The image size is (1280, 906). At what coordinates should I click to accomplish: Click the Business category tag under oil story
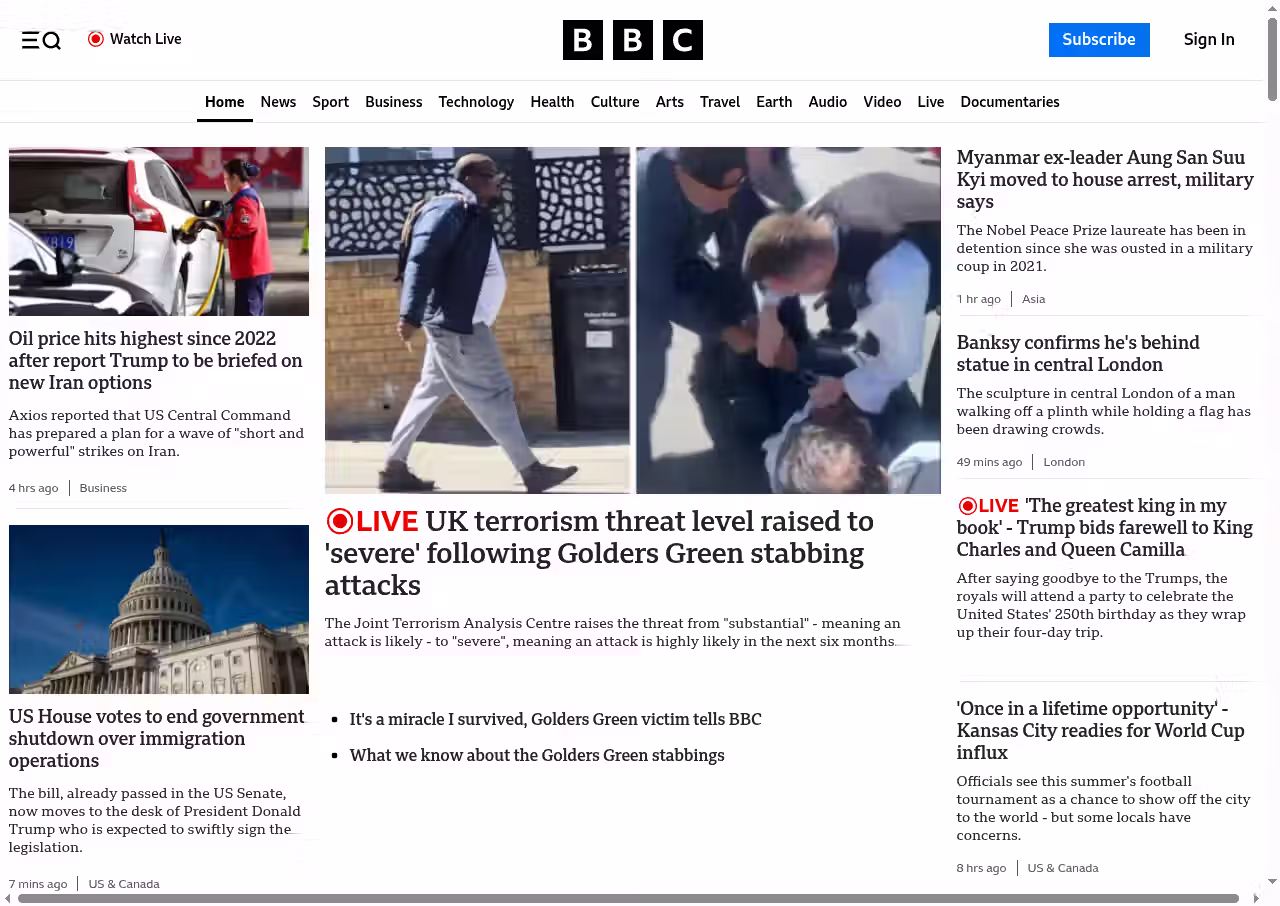click(103, 488)
